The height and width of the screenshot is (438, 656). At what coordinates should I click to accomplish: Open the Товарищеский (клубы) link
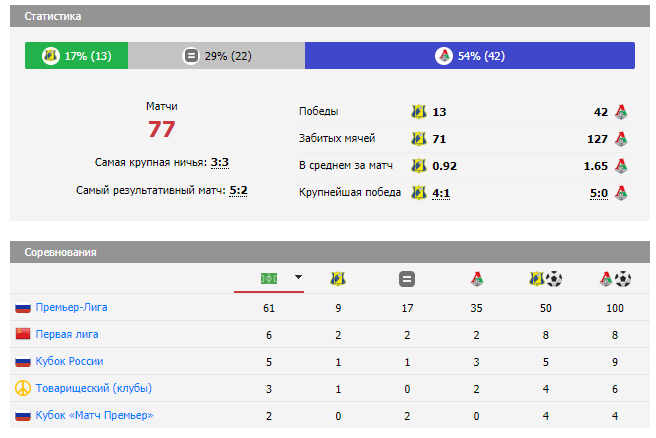tap(93, 388)
